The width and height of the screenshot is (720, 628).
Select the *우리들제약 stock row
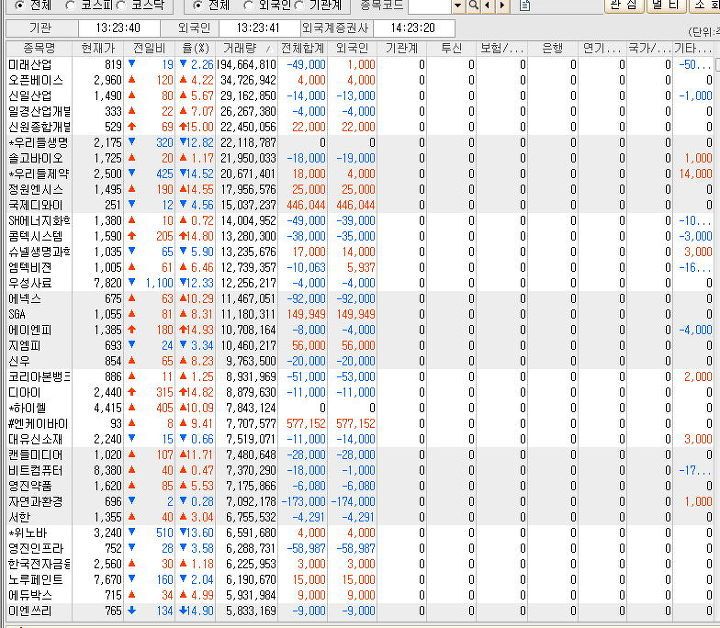[361, 174]
